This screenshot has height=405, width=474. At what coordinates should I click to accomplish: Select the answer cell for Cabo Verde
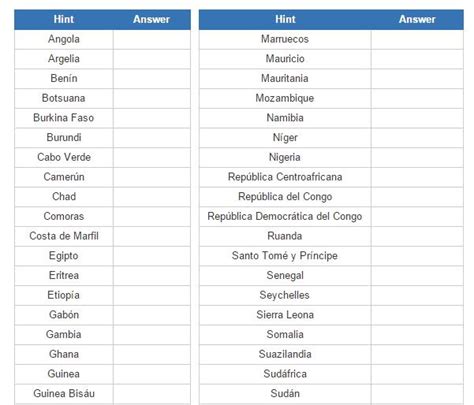click(x=152, y=157)
